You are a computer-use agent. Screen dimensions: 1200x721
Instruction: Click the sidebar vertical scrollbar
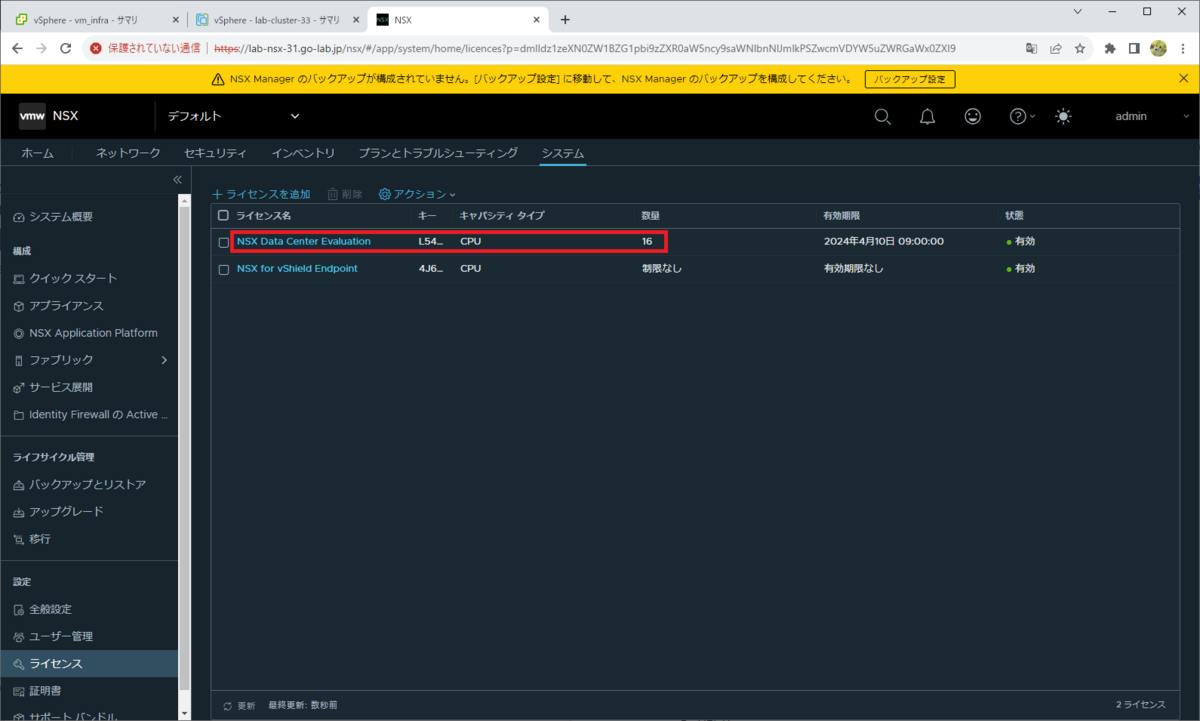click(184, 450)
